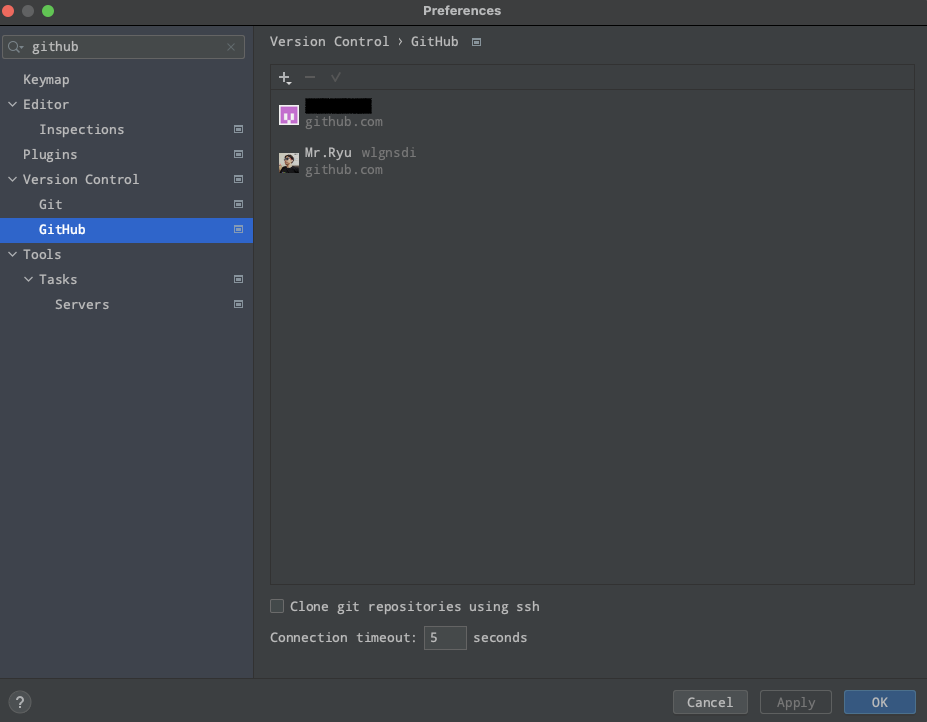Click the Mr.Ryu account avatar photo
The width and height of the screenshot is (927, 722).
coord(289,163)
